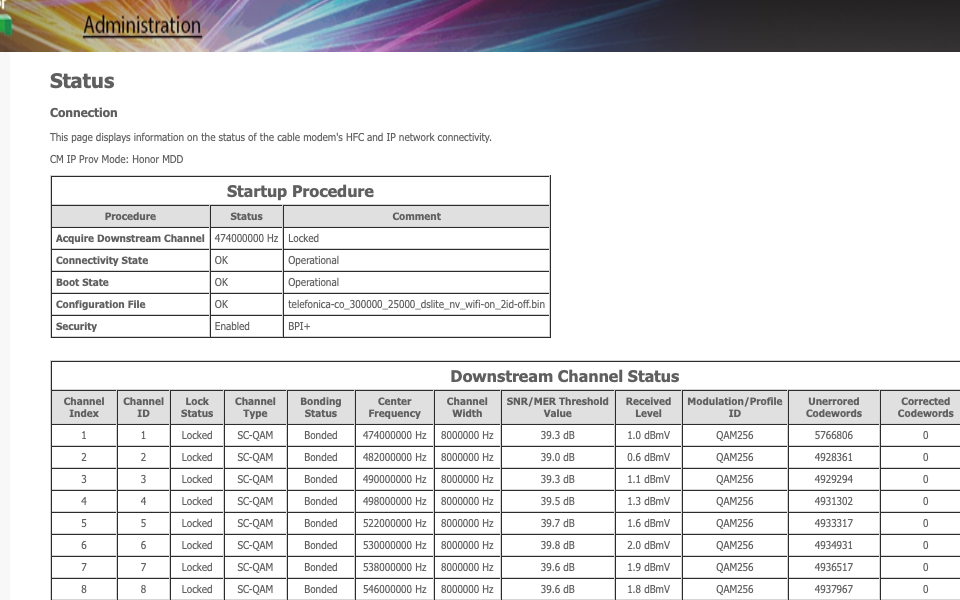Select 'Downstream Channel Status' table title
The height and width of the screenshot is (600, 960).
point(564,376)
